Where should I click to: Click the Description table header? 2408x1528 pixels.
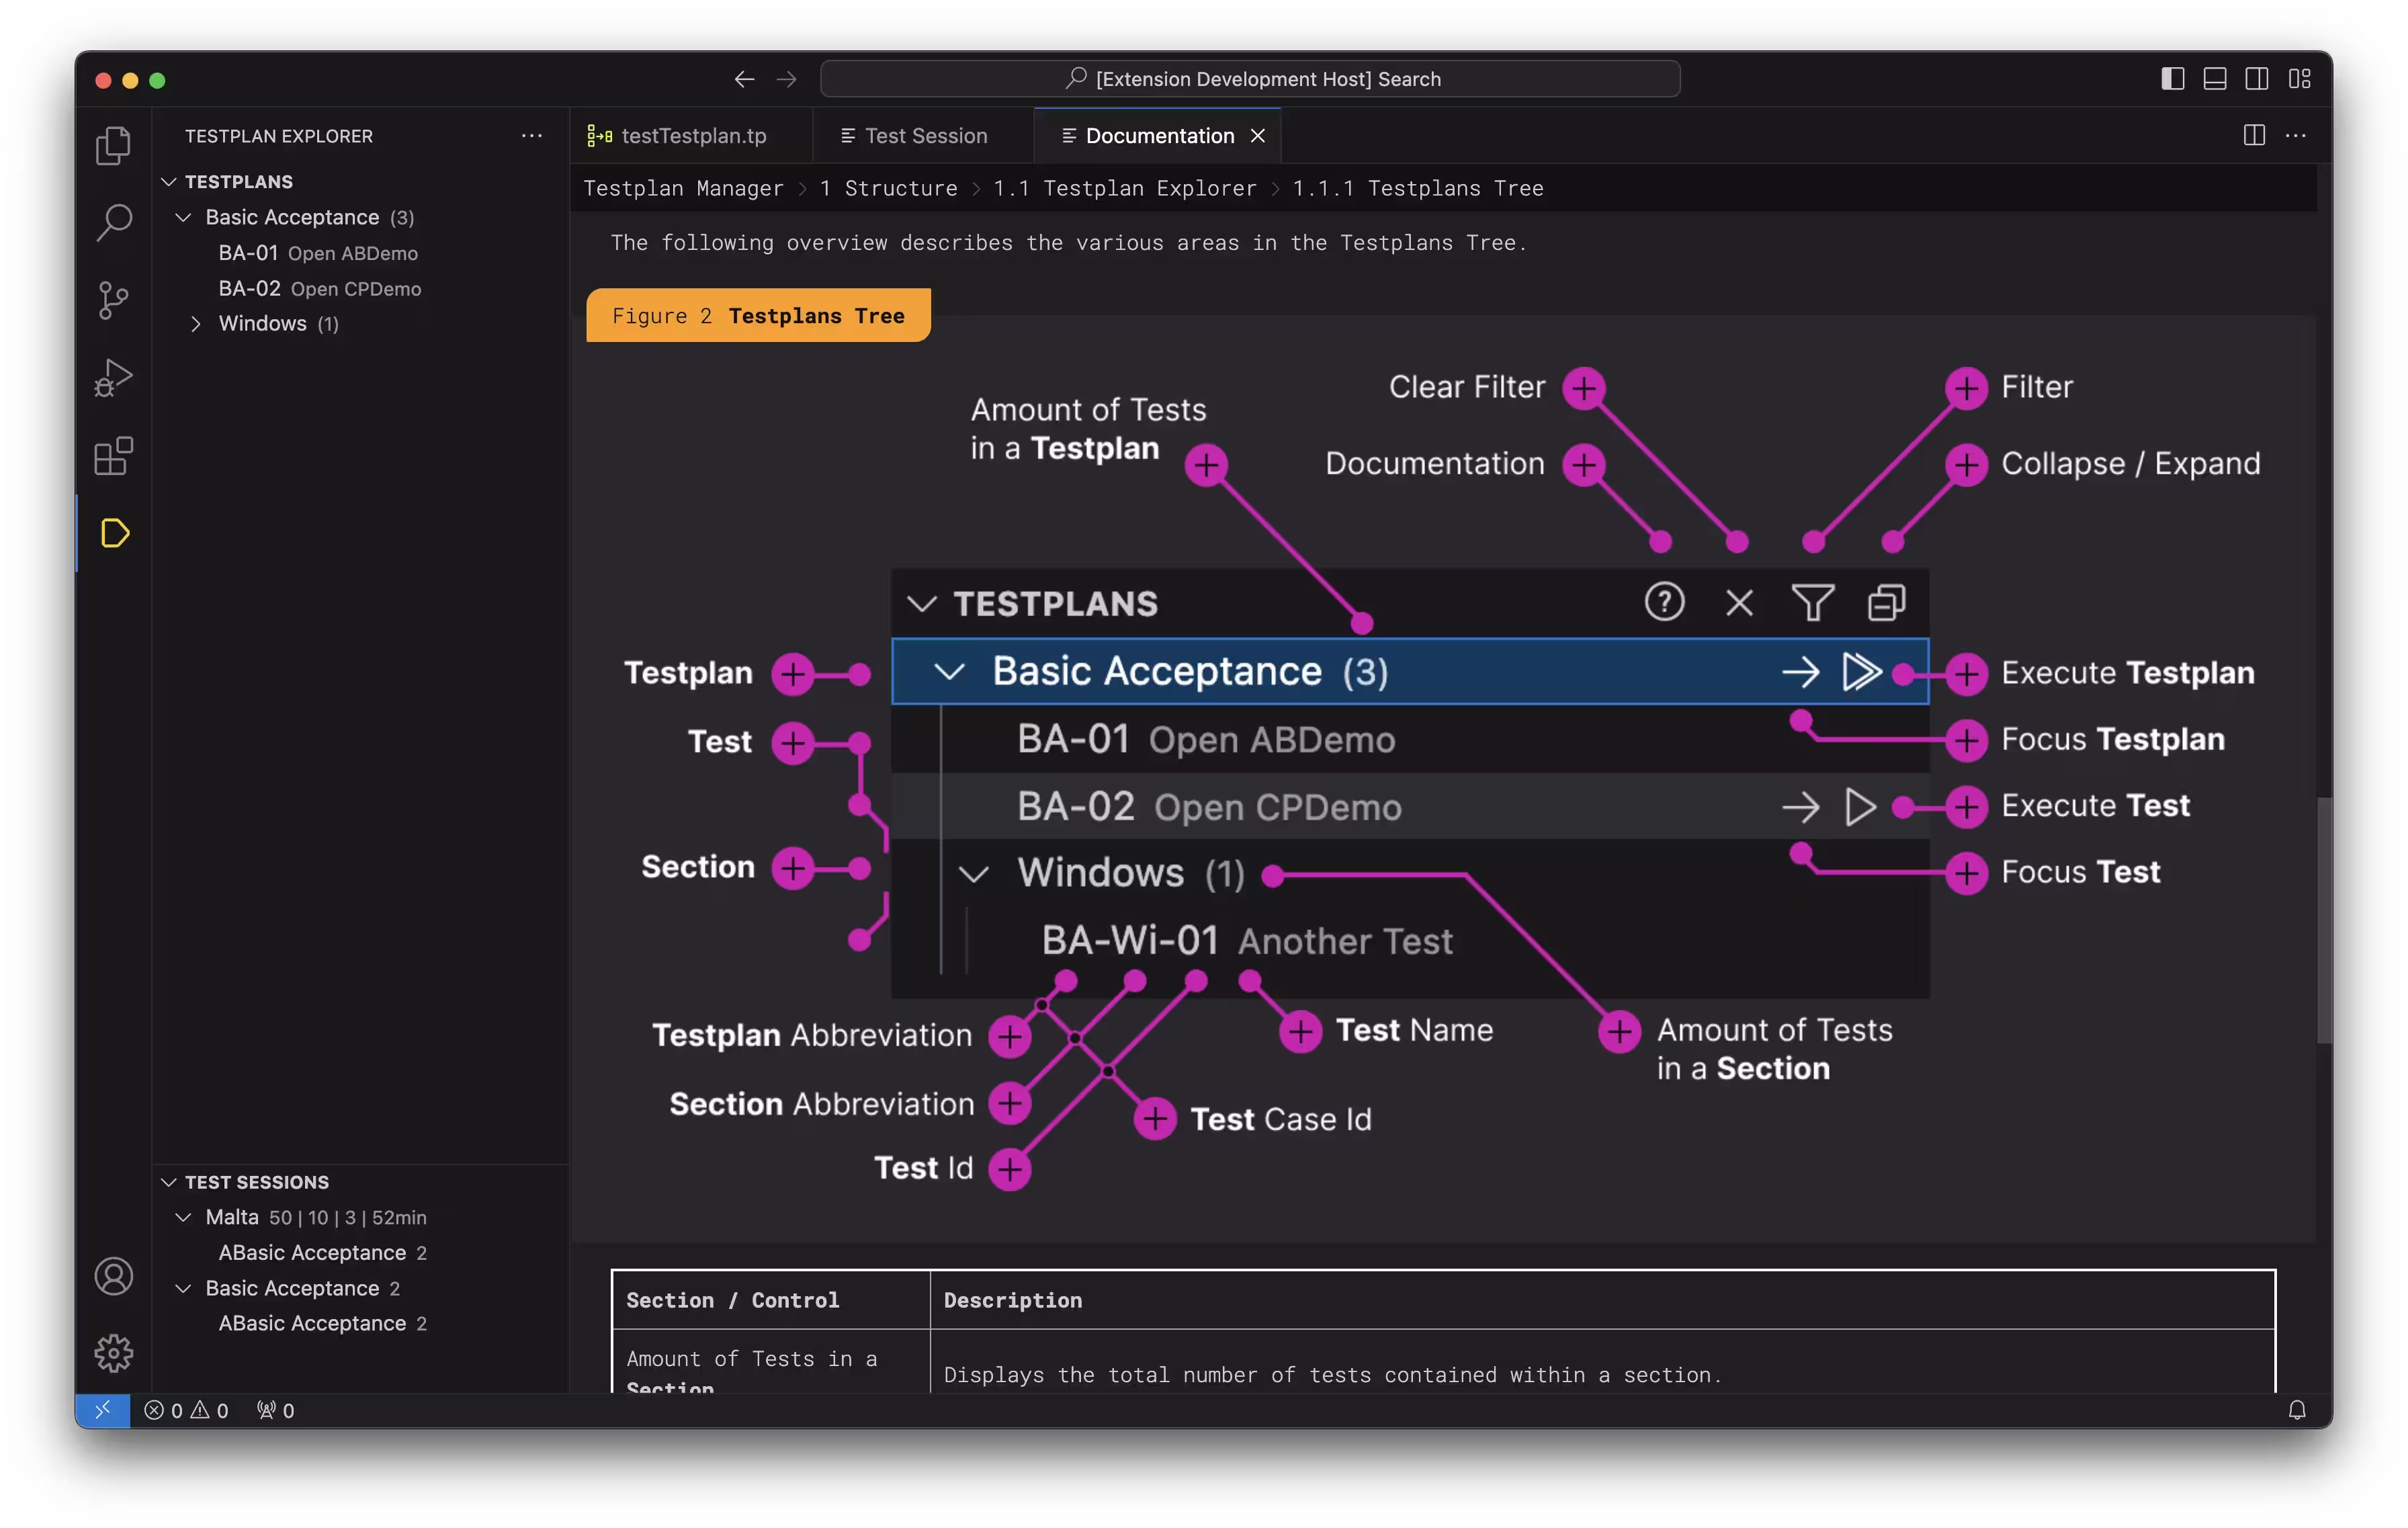(1602, 1300)
